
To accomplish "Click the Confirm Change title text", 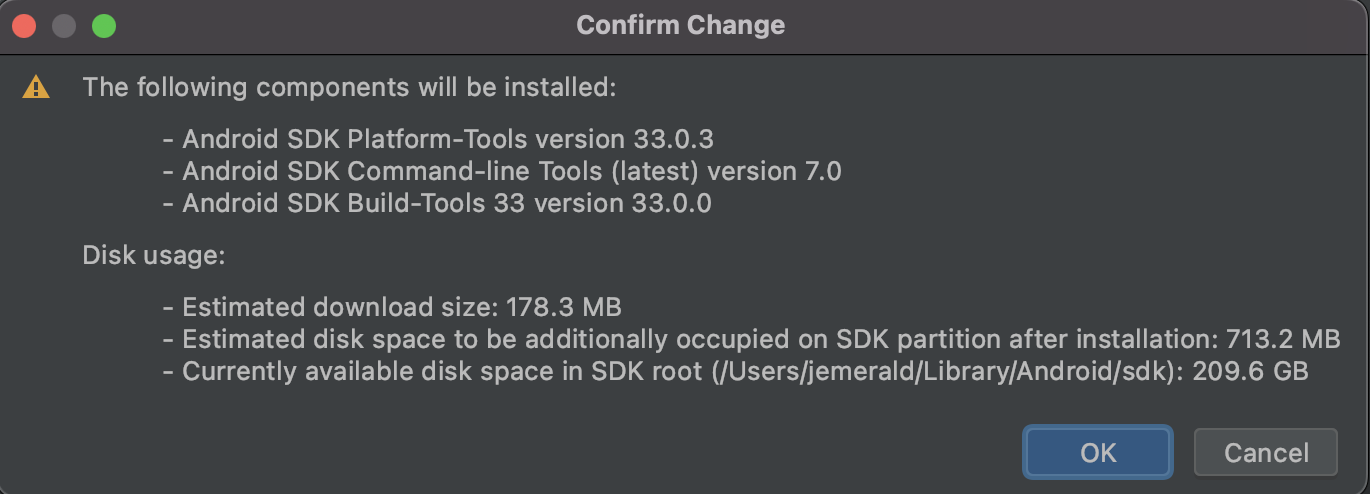I will click(x=681, y=26).
